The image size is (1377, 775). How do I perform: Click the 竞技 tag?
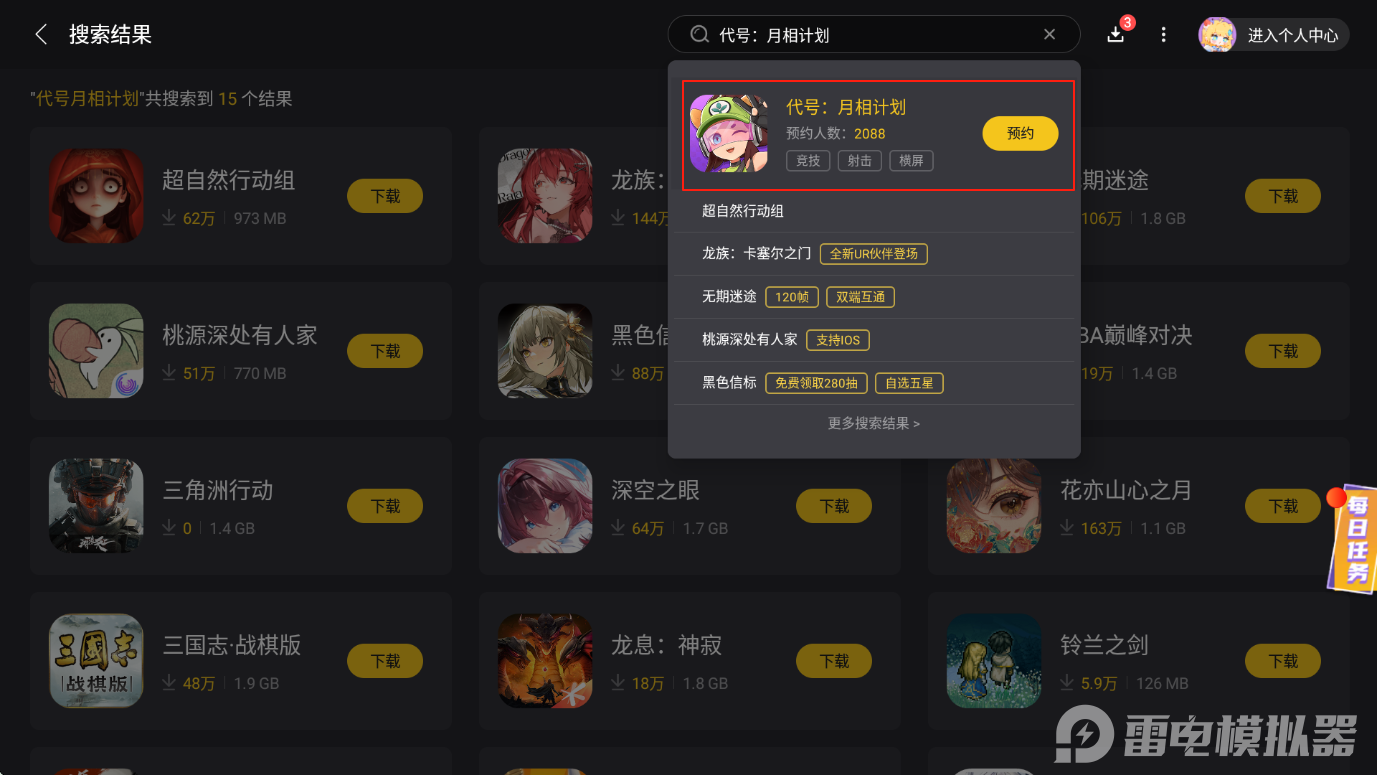pos(808,160)
